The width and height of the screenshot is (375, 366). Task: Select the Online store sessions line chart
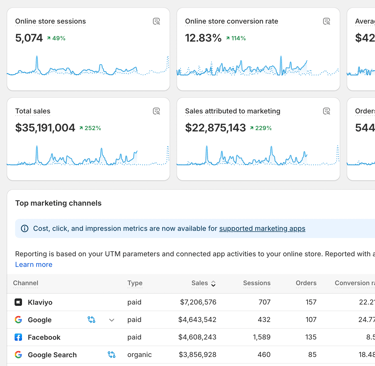tap(88, 66)
